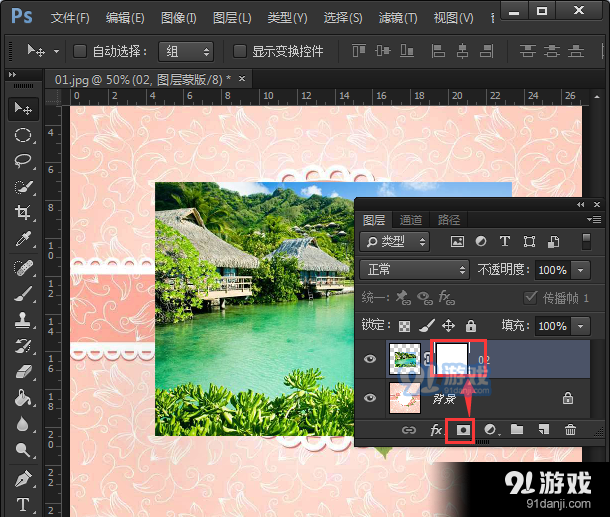Select the Elliptical Marquee tool

point(23,135)
